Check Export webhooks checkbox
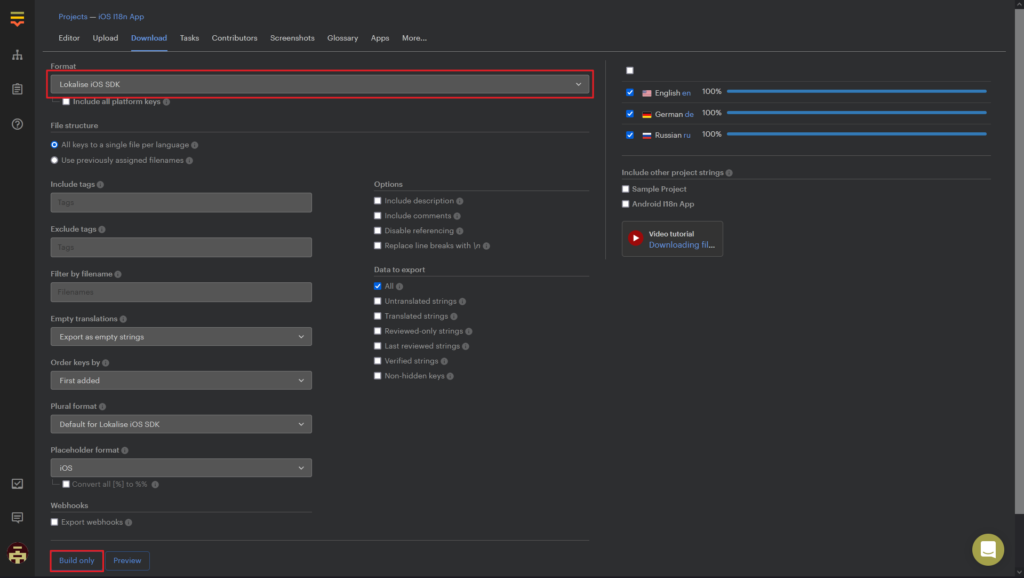 (x=54, y=522)
